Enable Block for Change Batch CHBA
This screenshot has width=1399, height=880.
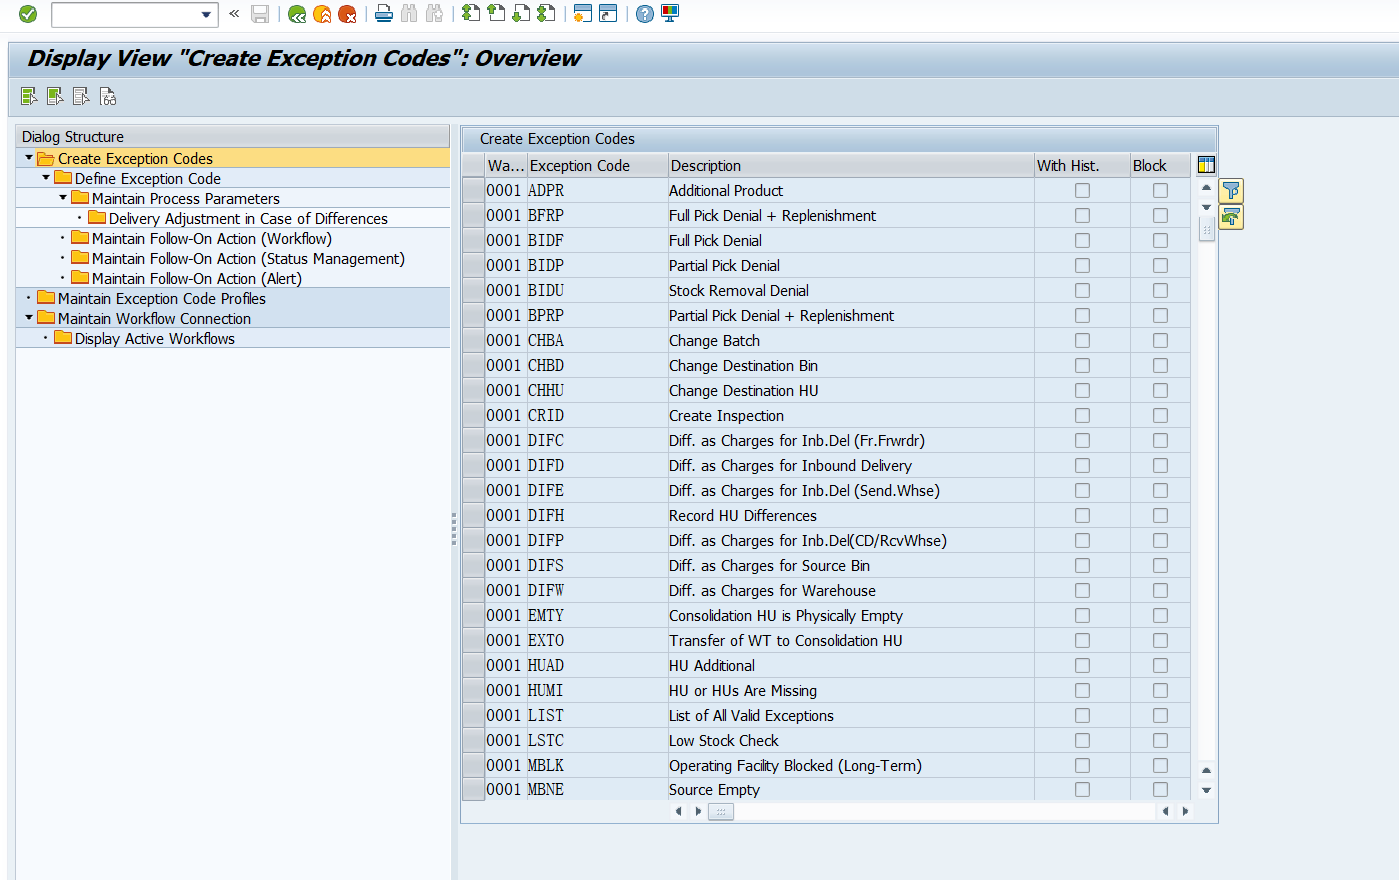[x=1160, y=340]
